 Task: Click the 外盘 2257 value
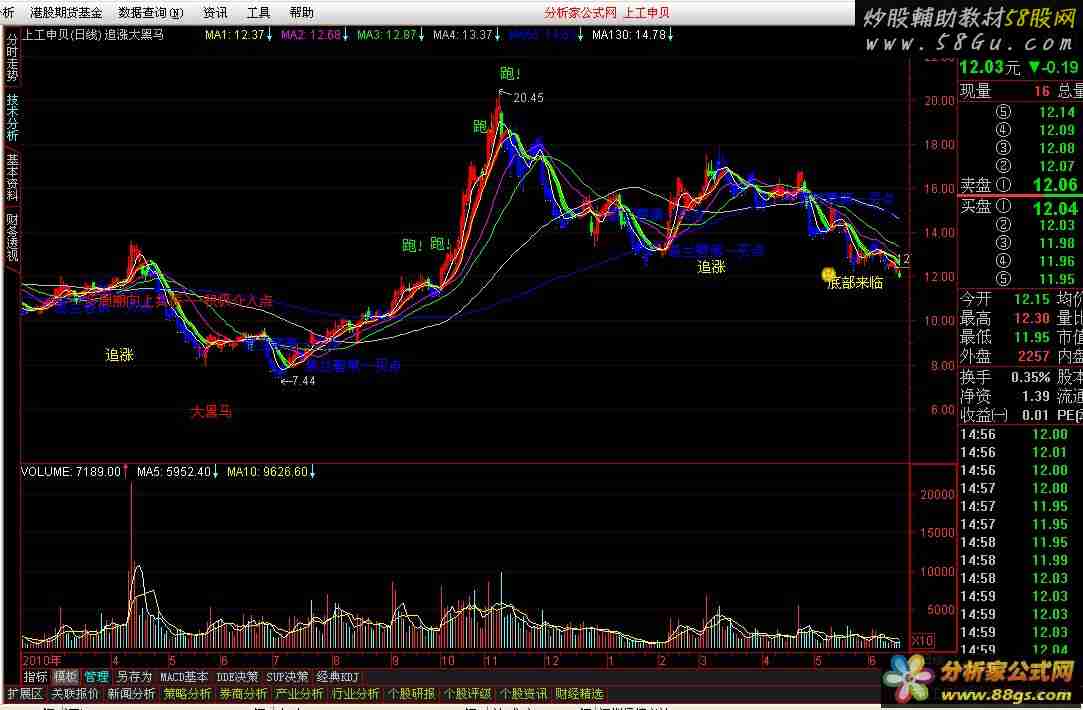1033,356
